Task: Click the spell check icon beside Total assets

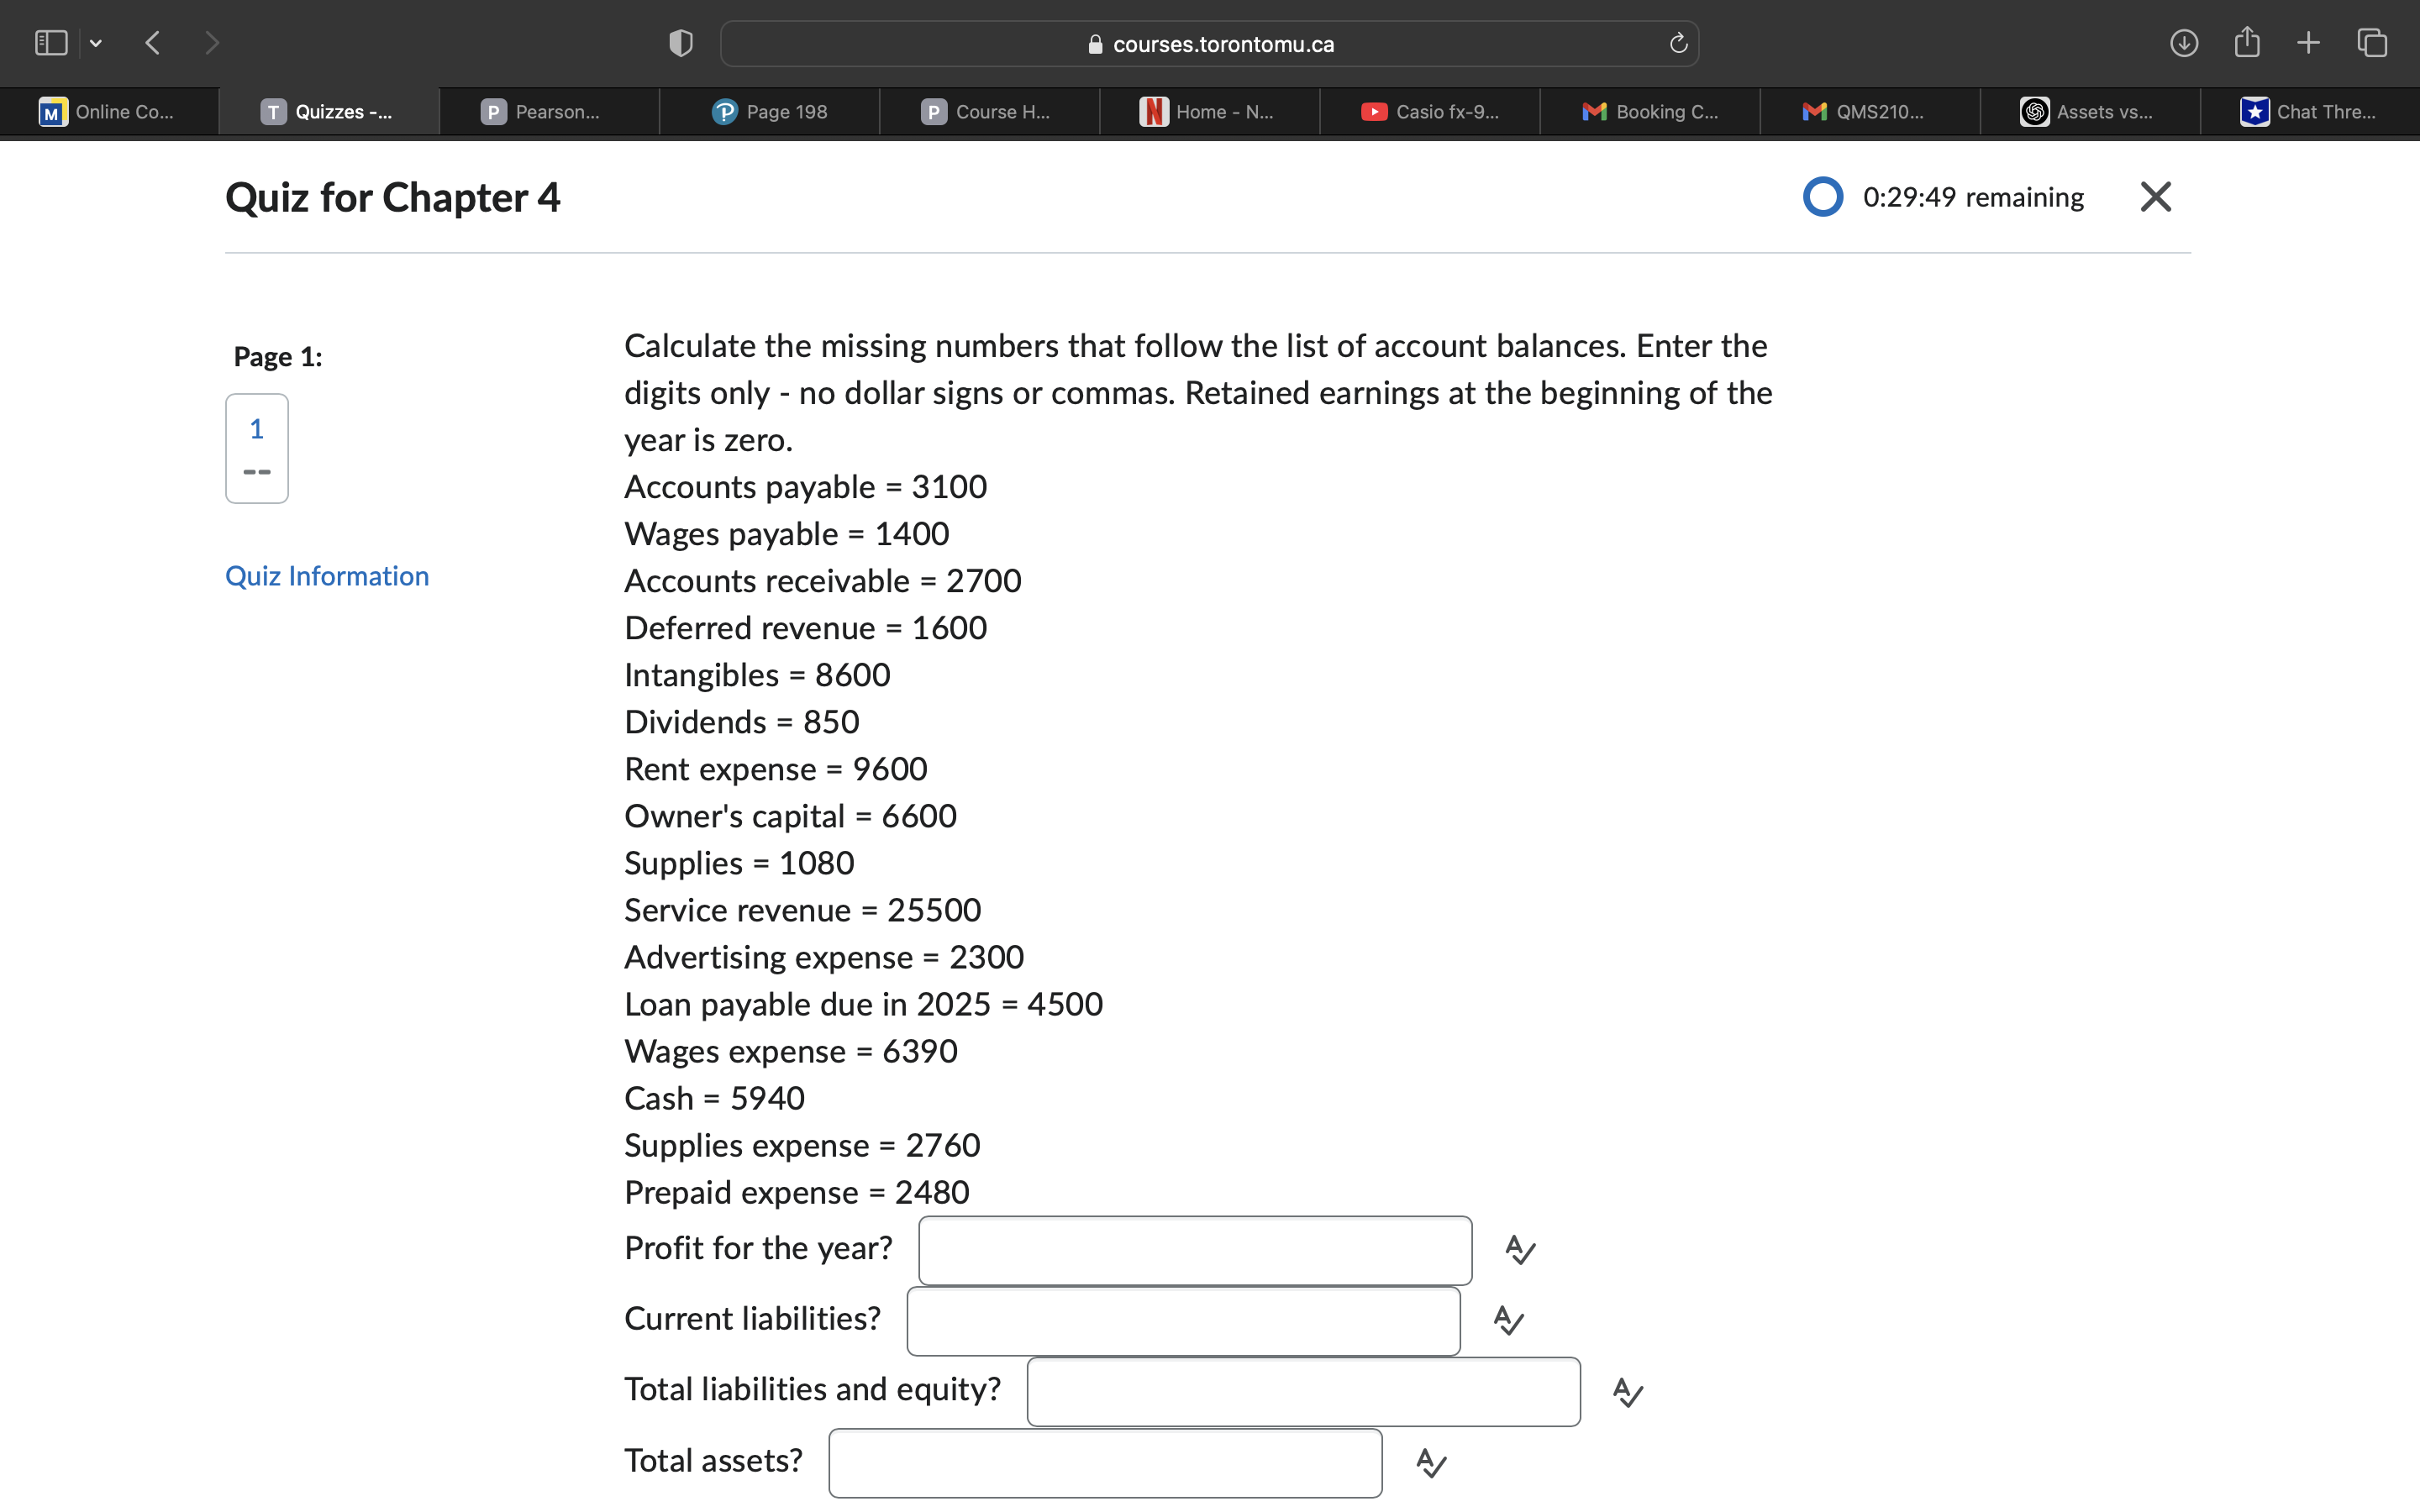Action: coord(1431,1463)
